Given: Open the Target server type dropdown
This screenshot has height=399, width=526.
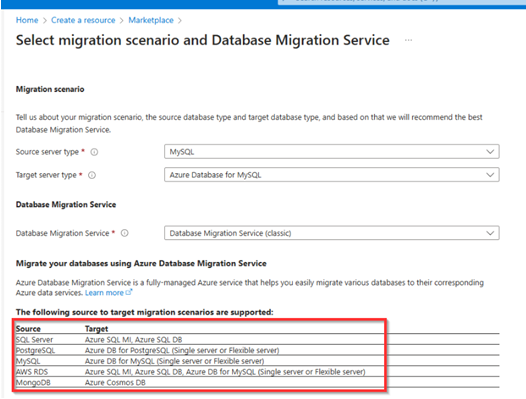Looking at the screenshot, I should tap(331, 175).
